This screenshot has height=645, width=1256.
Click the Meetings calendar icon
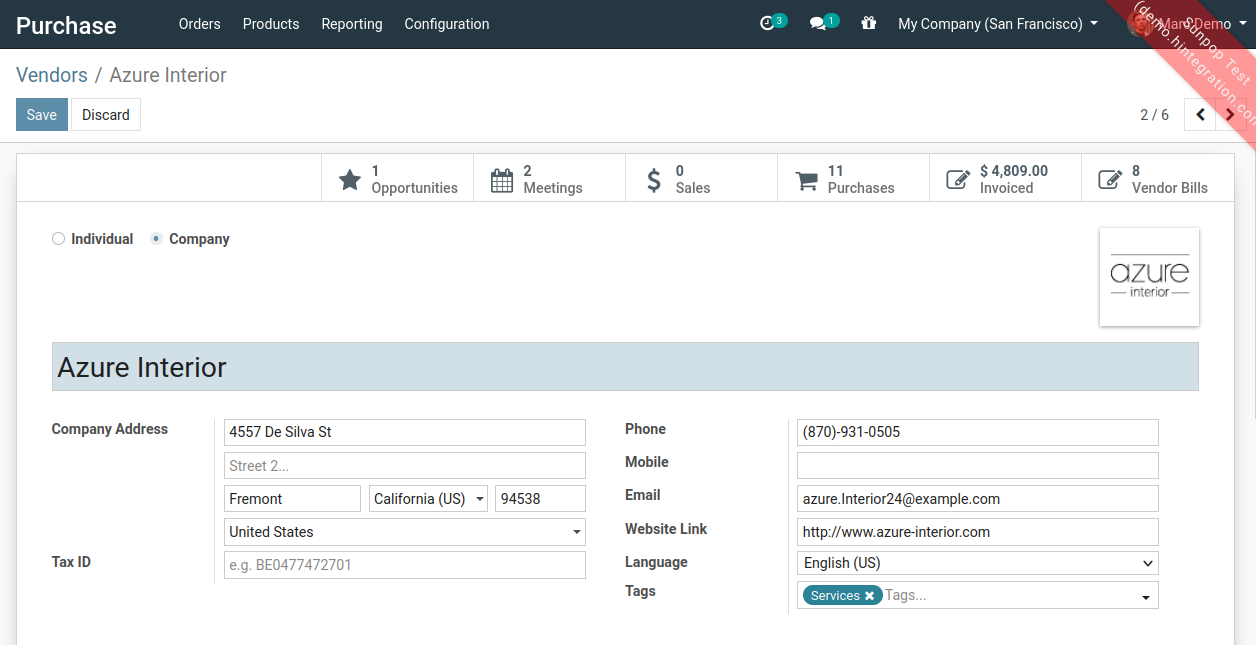(502, 180)
